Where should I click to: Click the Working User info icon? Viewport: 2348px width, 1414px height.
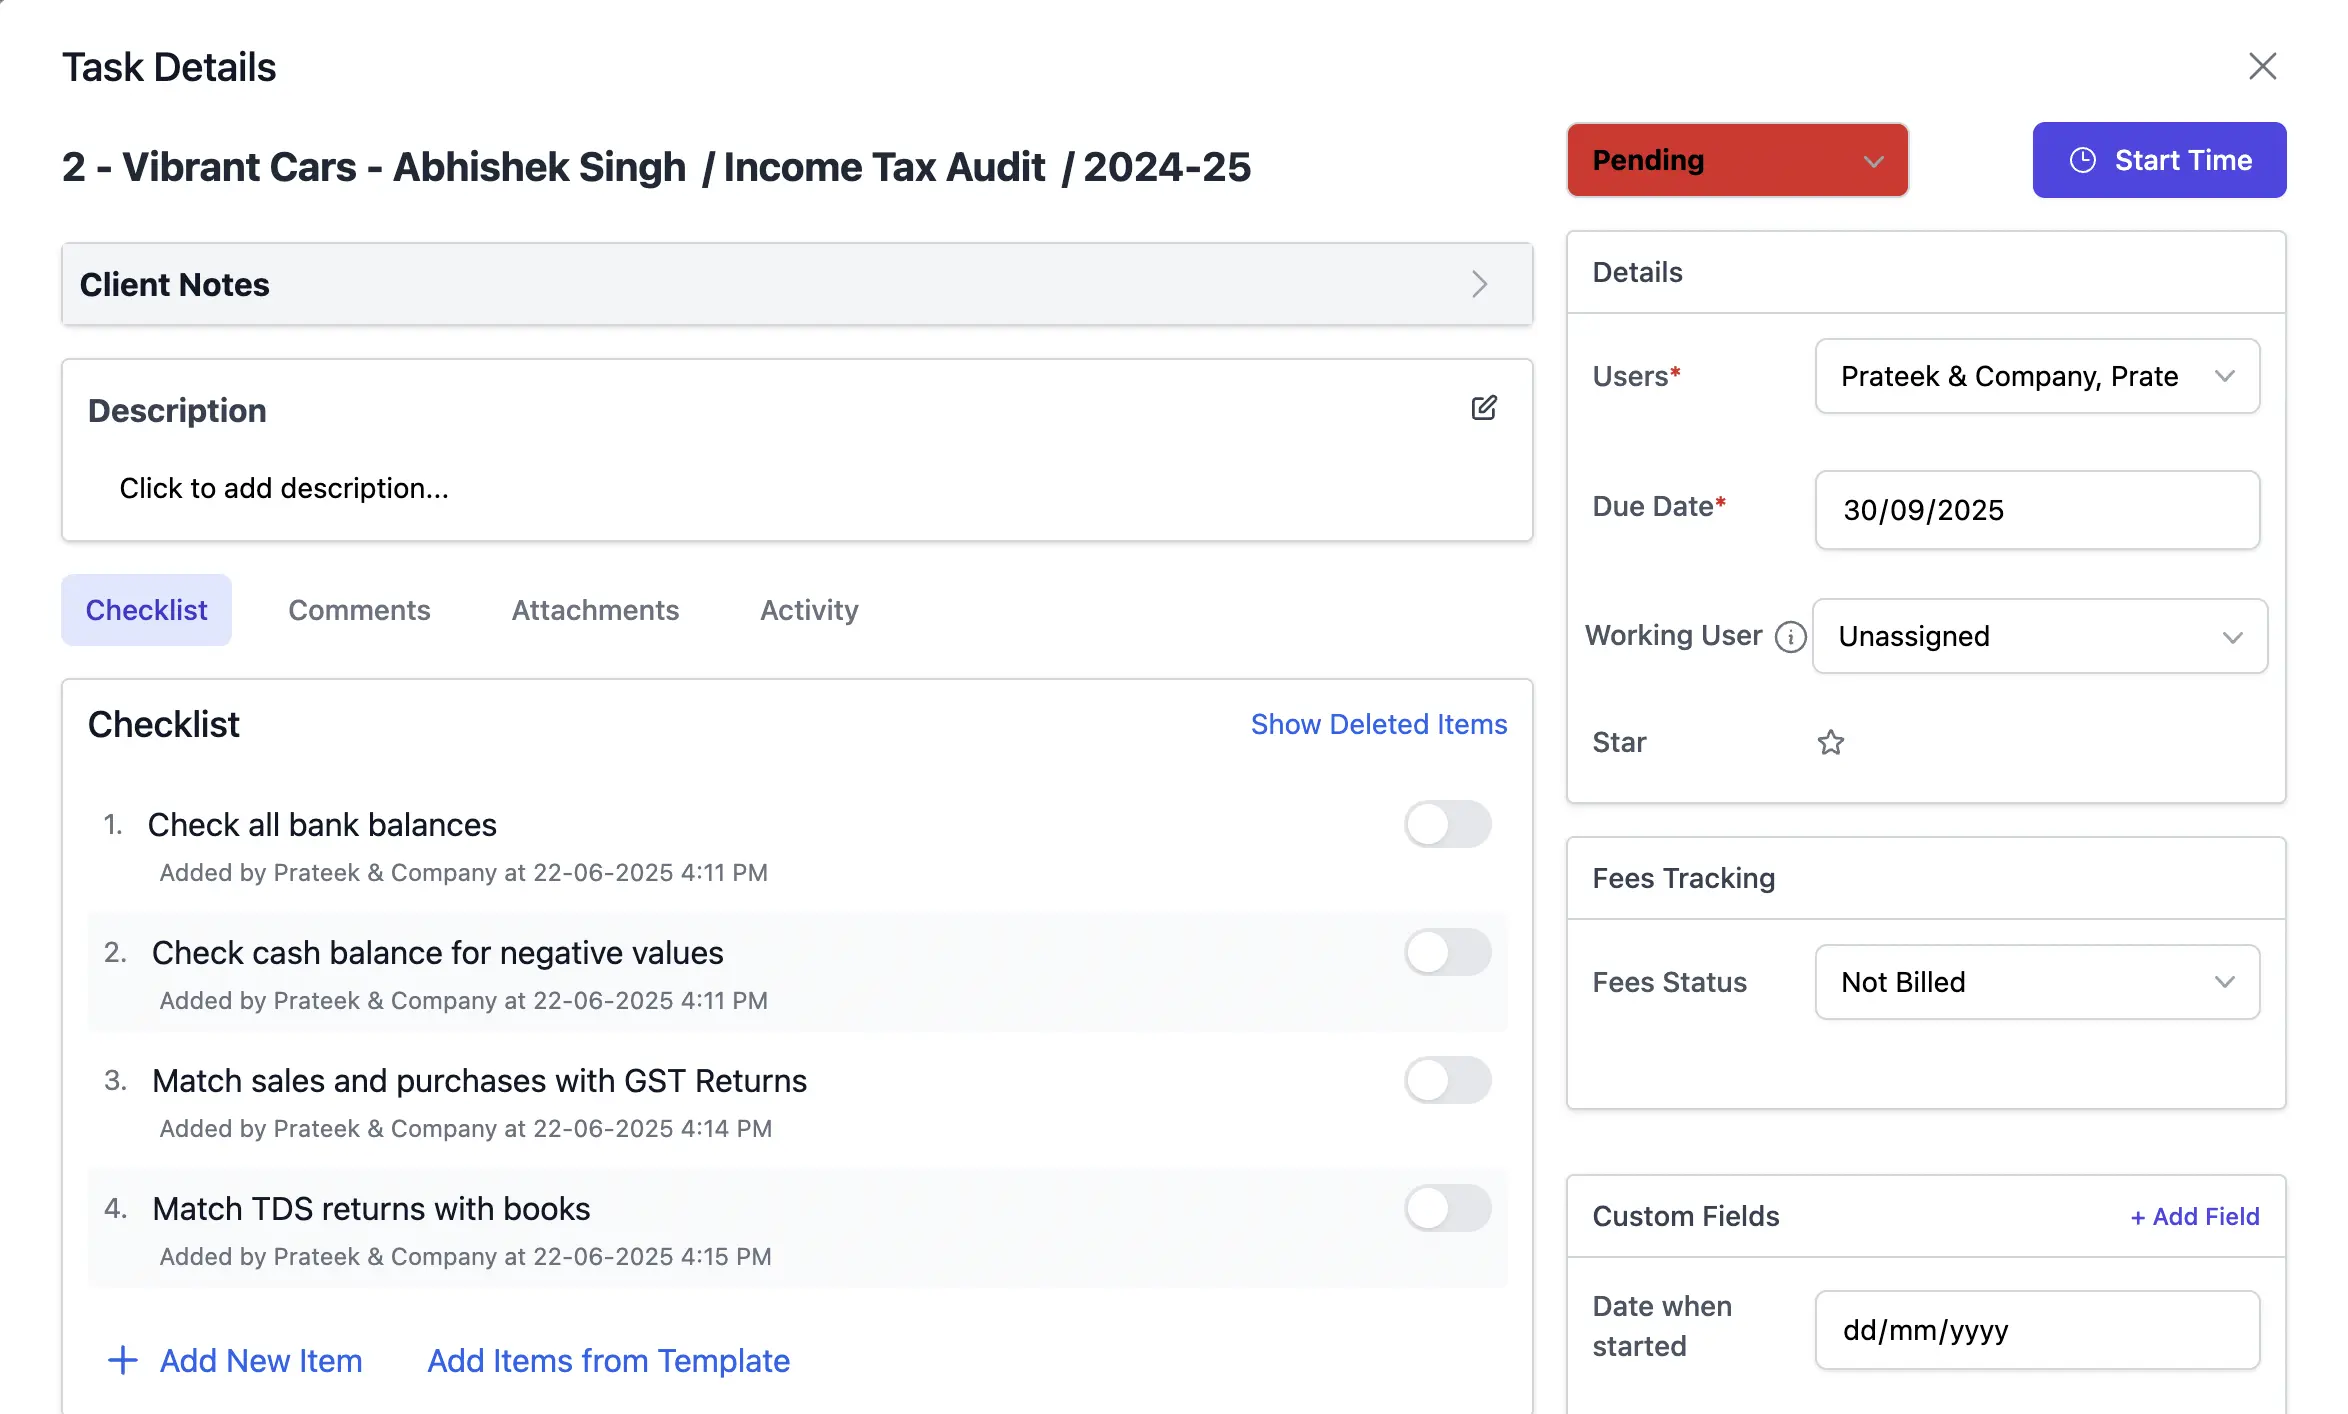point(1790,636)
